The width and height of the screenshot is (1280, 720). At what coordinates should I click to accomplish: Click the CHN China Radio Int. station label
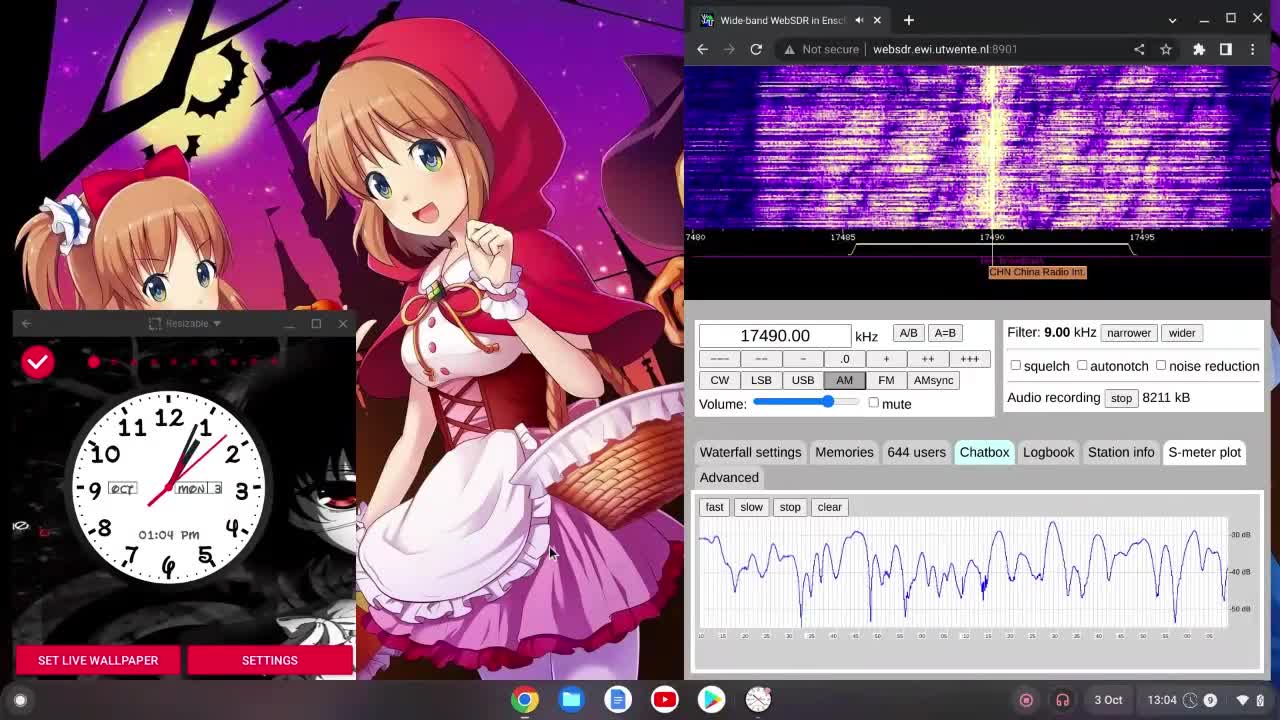tap(1037, 272)
